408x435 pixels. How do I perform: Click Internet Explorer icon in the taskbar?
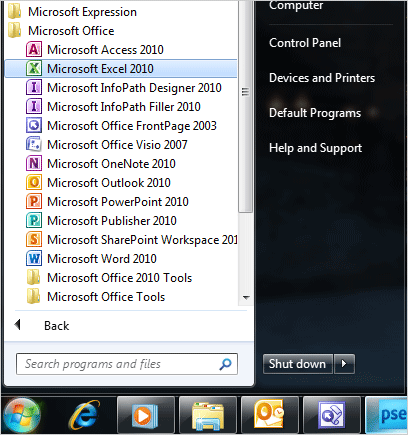coord(84,415)
